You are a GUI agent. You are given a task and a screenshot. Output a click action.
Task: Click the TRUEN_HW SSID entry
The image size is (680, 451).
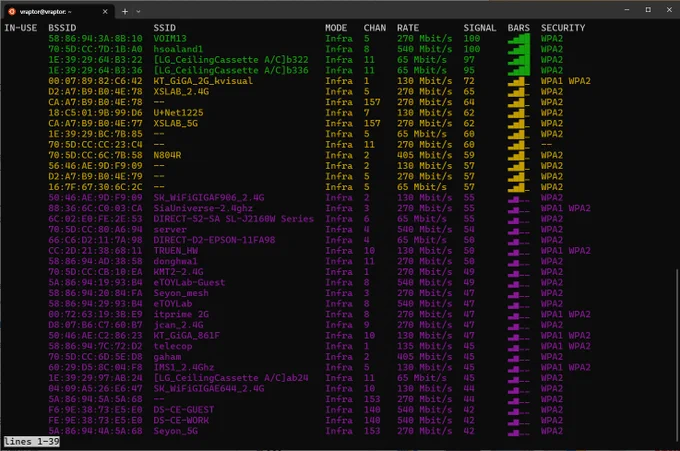(x=175, y=251)
